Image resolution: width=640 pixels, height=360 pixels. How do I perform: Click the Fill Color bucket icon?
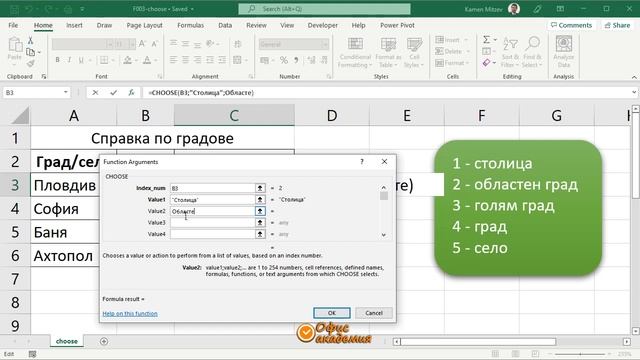click(127, 60)
